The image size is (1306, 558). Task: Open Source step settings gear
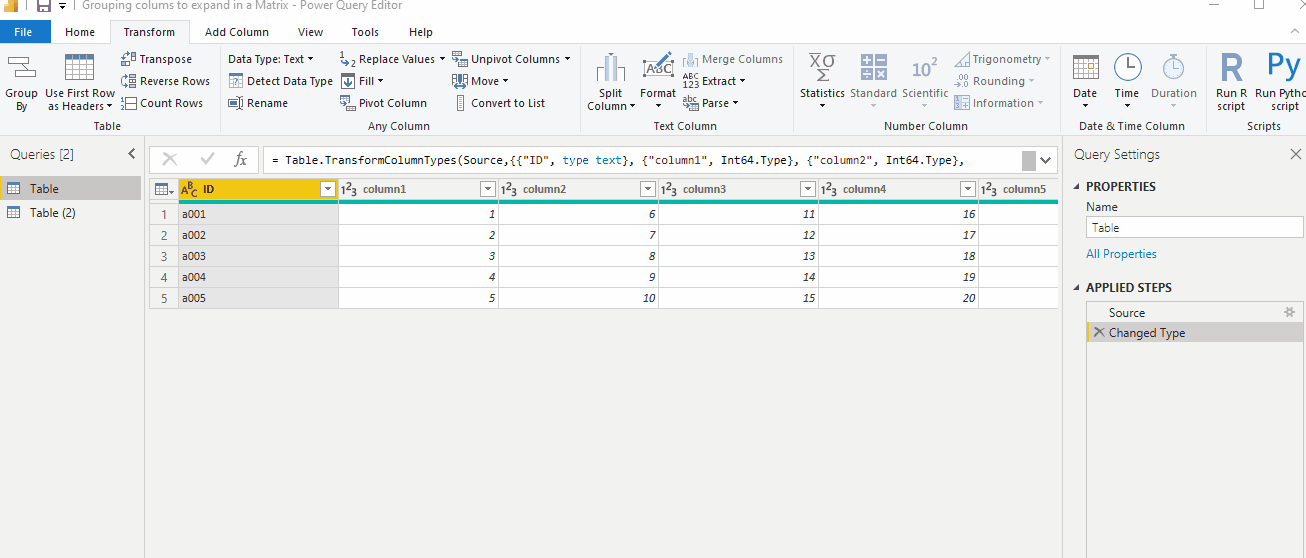[1289, 313]
